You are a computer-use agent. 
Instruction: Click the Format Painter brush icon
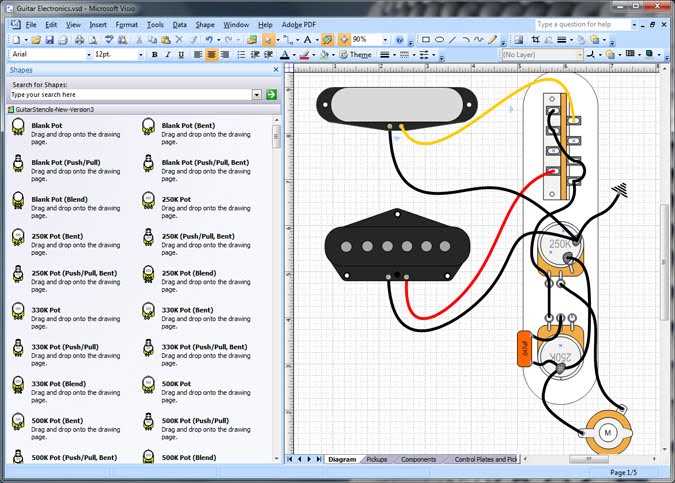[x=194, y=40]
